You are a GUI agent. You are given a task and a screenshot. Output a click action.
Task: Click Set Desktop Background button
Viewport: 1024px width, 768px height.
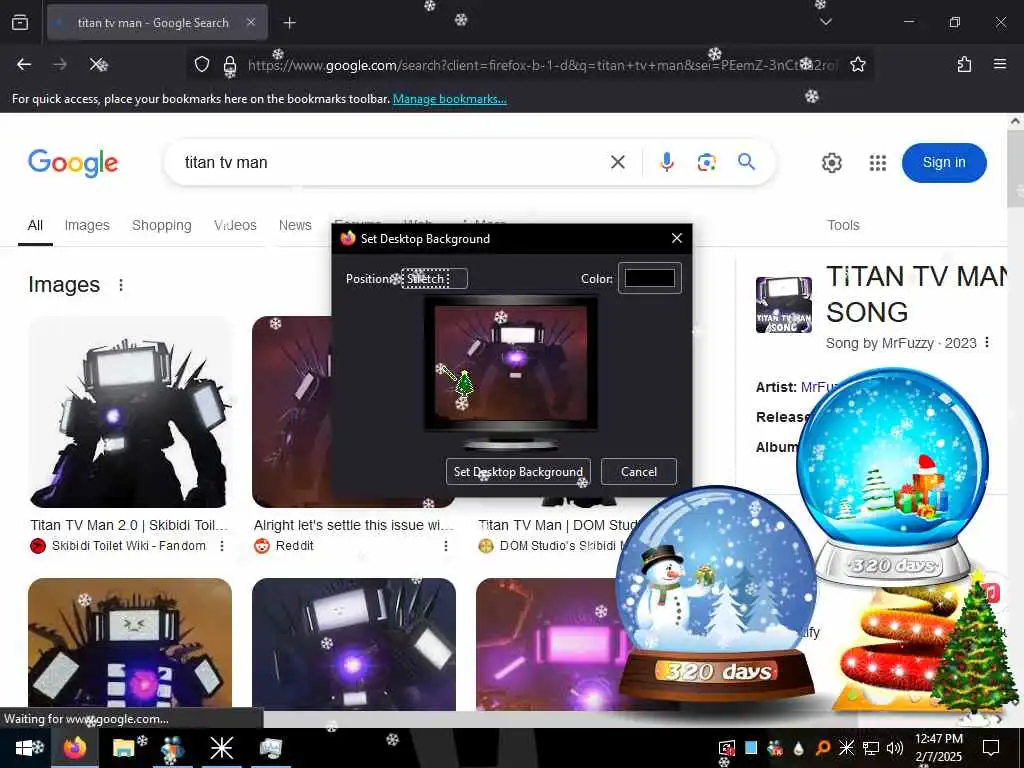(x=518, y=472)
